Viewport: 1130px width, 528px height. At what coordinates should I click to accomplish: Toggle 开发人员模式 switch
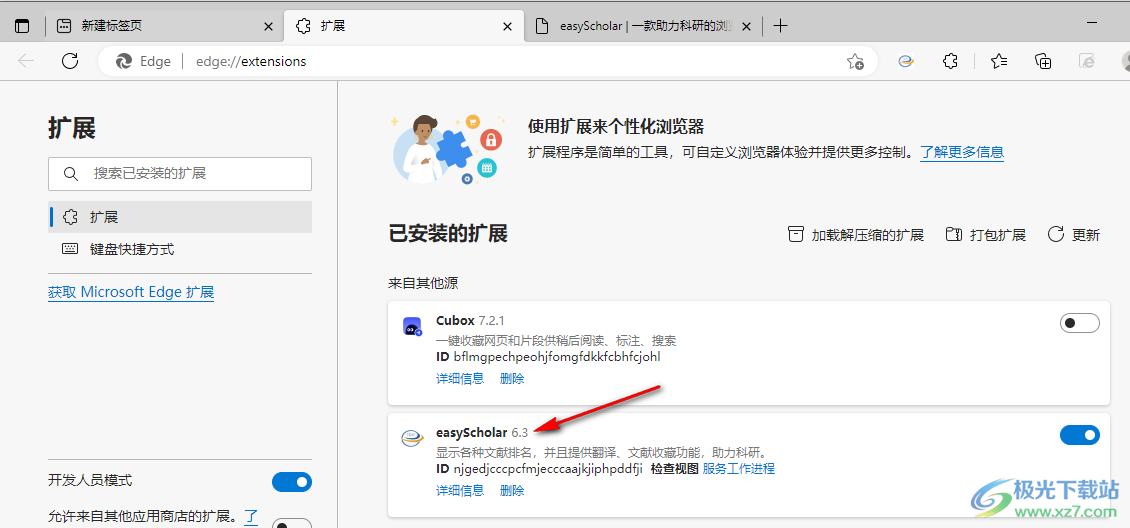click(x=292, y=482)
